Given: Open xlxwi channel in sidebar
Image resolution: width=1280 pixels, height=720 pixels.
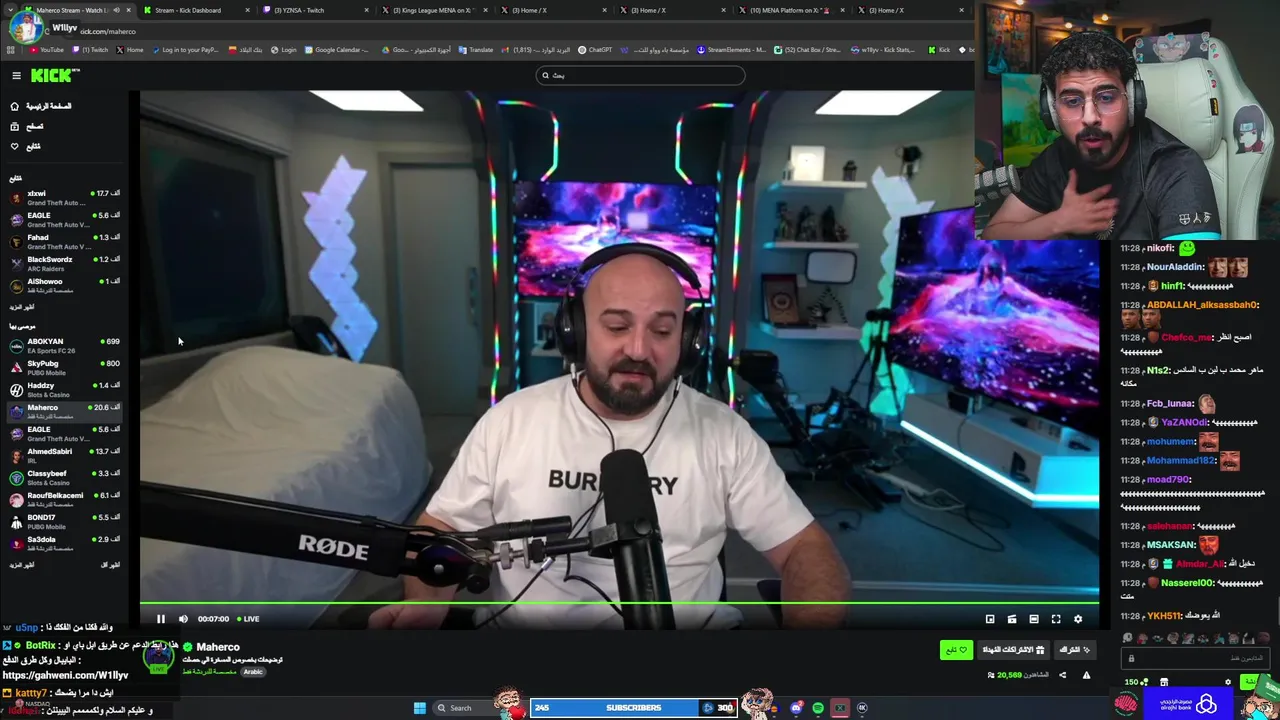Looking at the screenshot, I should [65, 198].
